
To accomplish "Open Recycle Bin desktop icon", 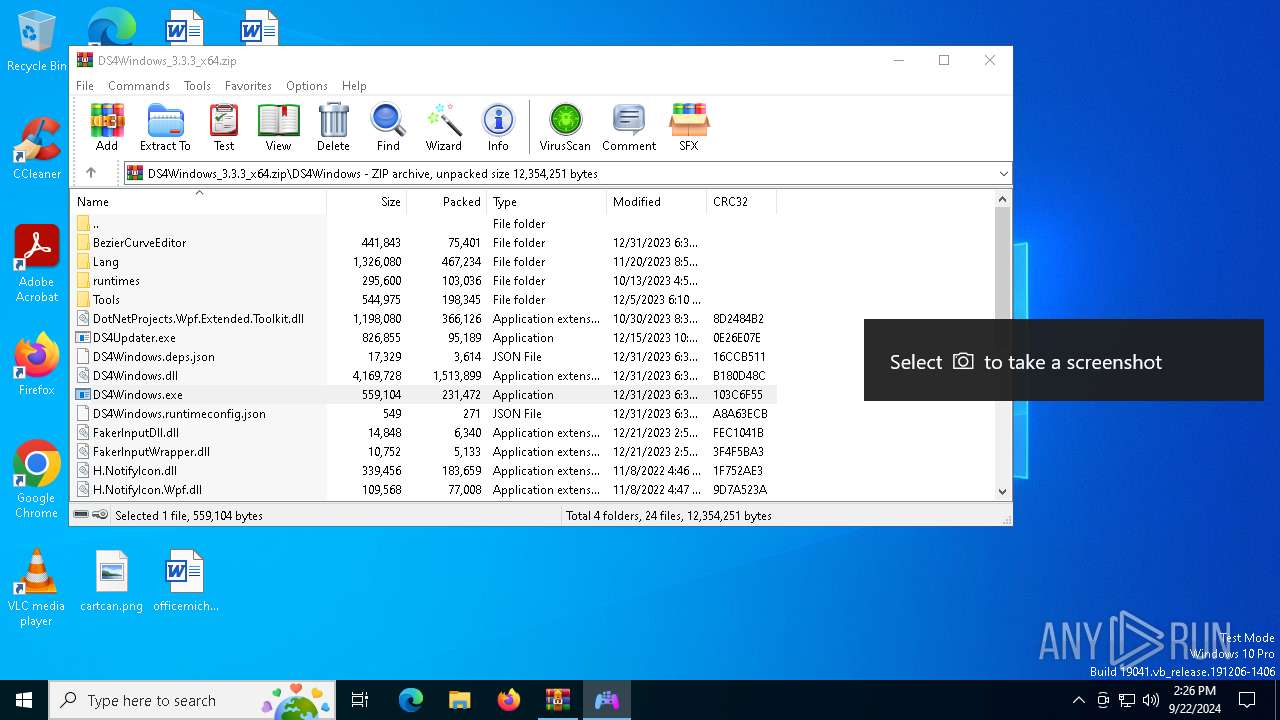I will 37,42.
